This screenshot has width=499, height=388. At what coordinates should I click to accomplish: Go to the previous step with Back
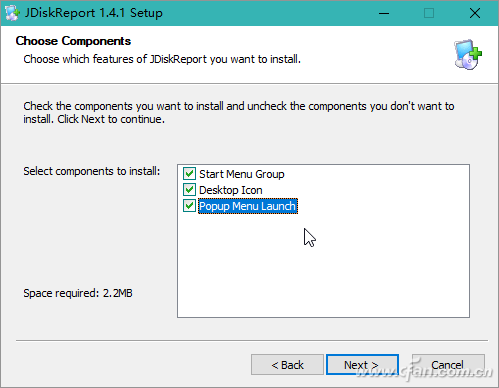(x=287, y=365)
